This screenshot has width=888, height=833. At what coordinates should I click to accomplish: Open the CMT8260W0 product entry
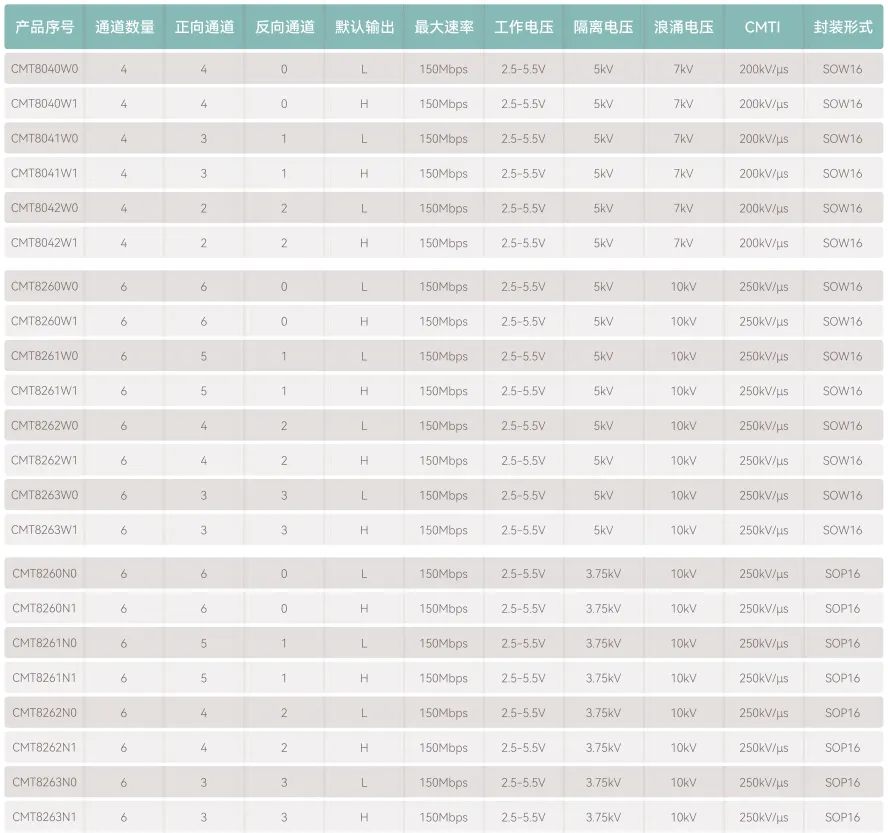tap(44, 286)
